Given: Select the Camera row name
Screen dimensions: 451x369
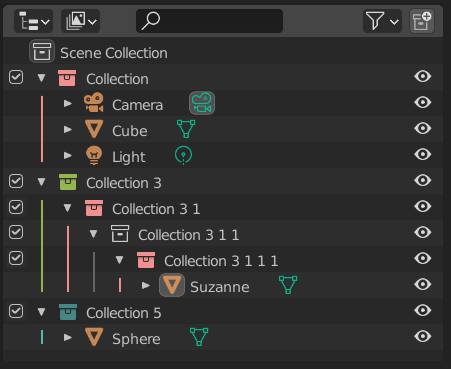Looking at the screenshot, I should (137, 105).
